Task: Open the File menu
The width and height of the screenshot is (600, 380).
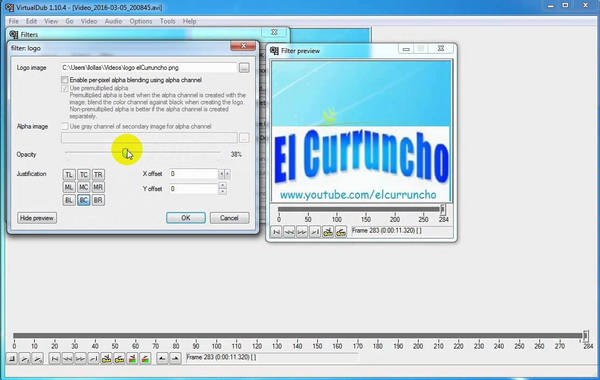Action: coord(13,21)
